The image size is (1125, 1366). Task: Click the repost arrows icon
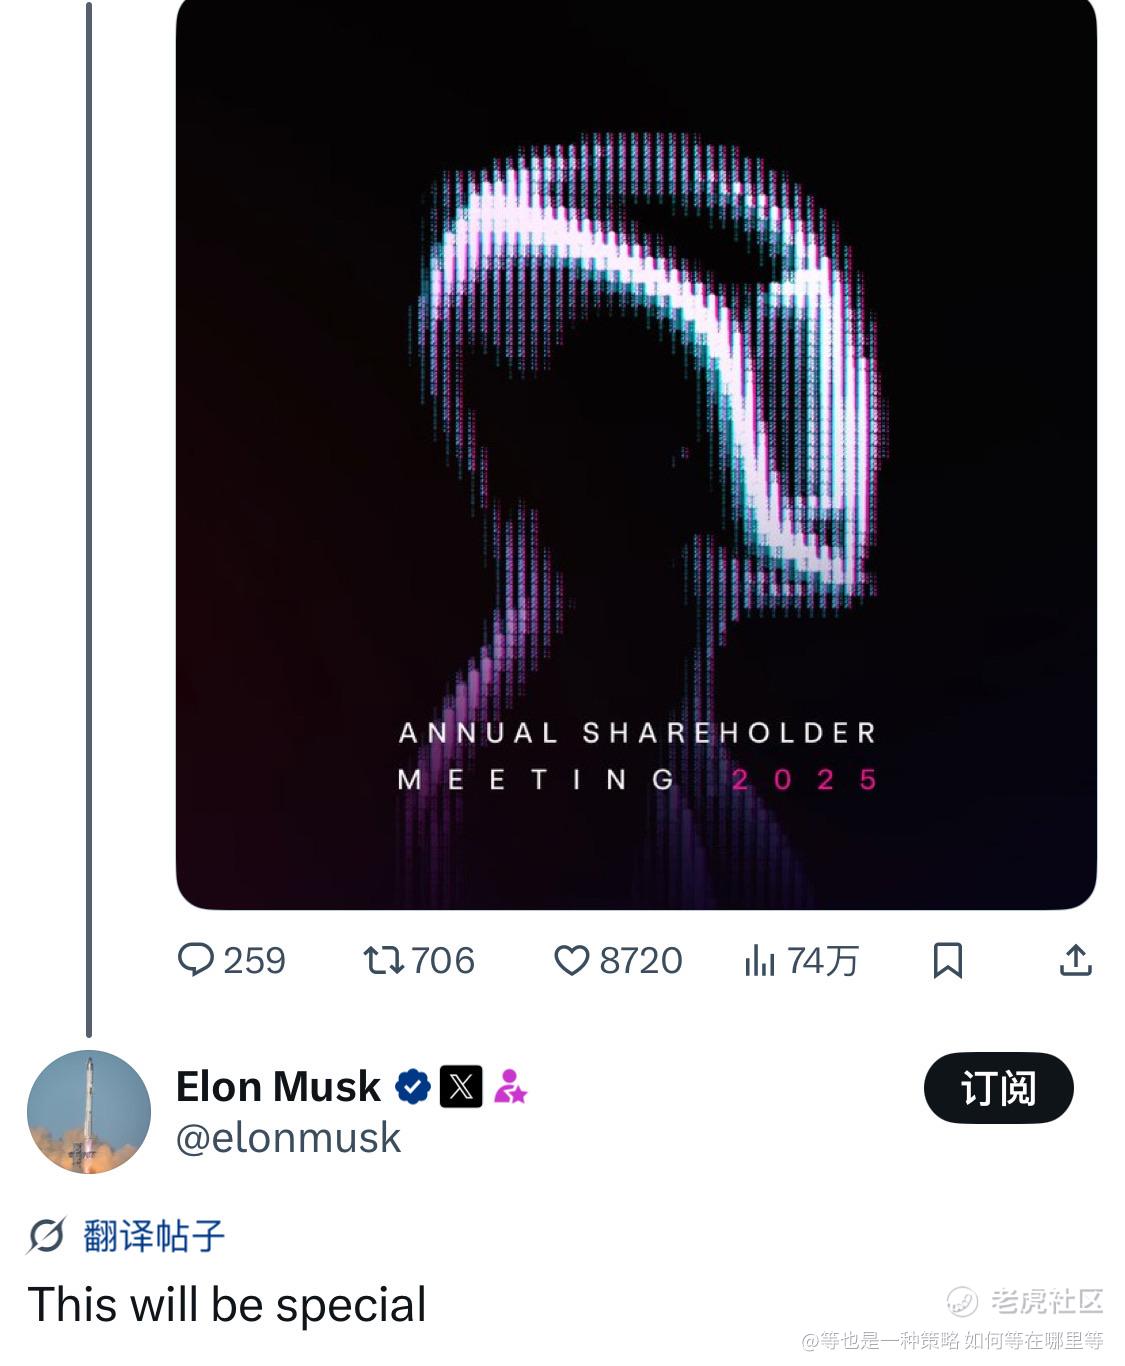pyautogui.click(x=383, y=960)
